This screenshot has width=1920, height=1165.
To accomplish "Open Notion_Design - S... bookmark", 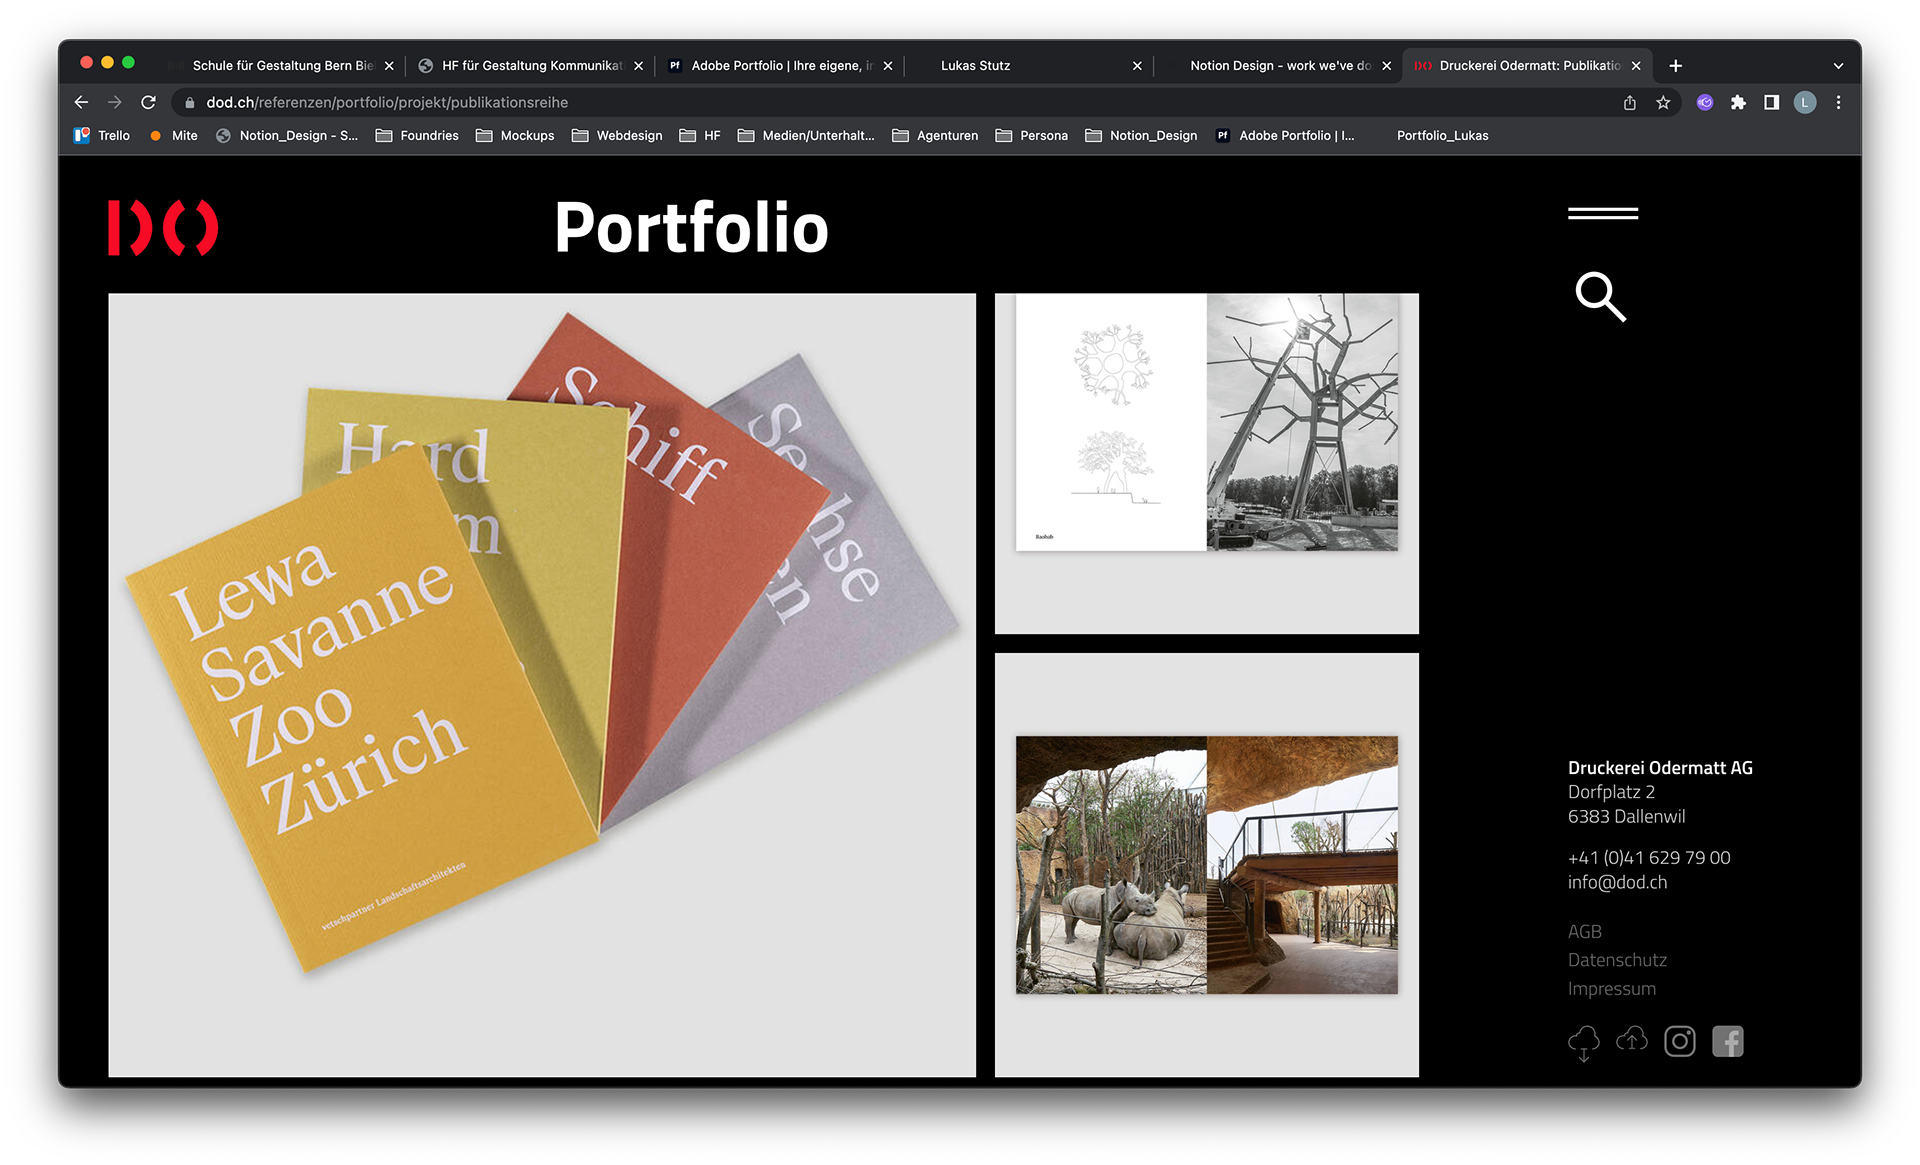I will [287, 136].
